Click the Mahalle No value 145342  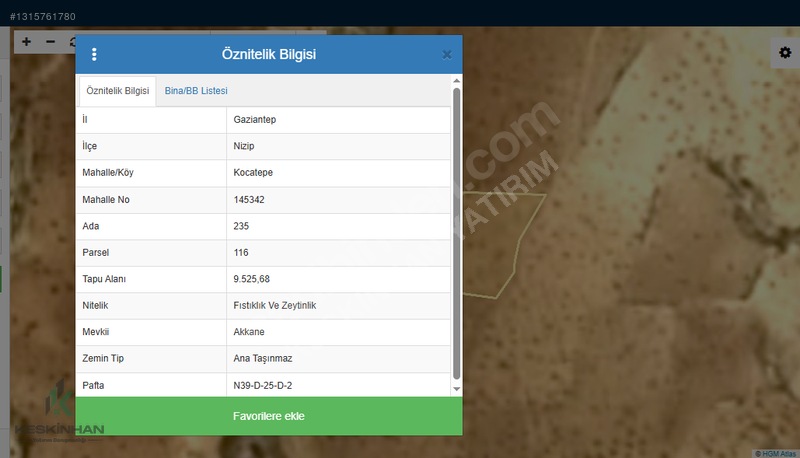(x=249, y=199)
